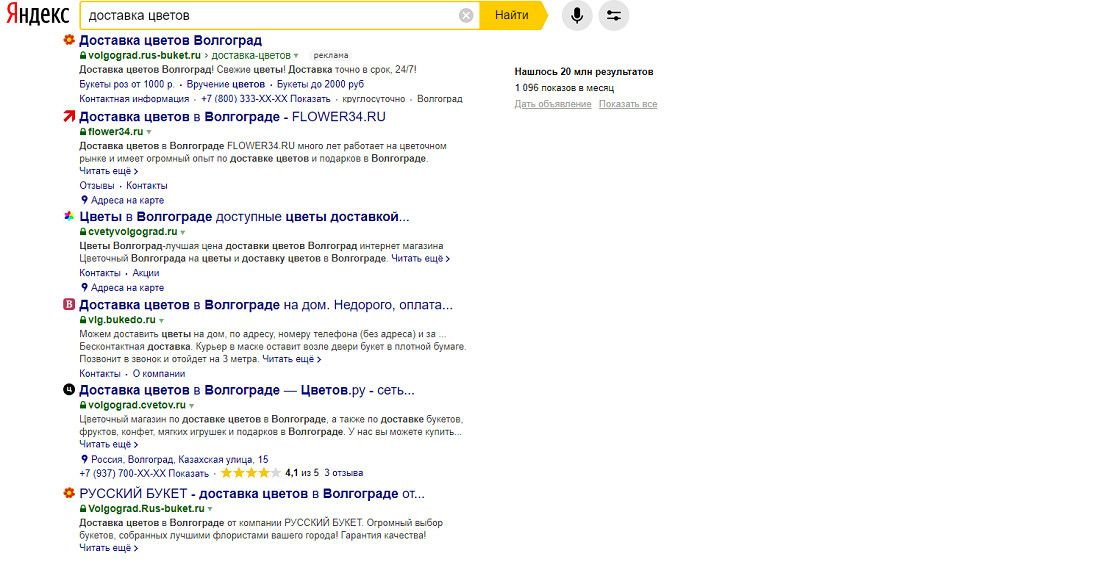Open the Казахская улица, 15 address link

(x=180, y=460)
